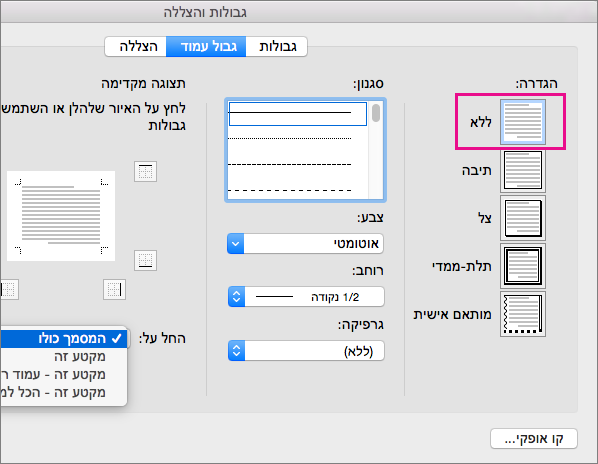This screenshot has height=464, width=598.
Task: Click the צל label text
Action: pos(485,218)
